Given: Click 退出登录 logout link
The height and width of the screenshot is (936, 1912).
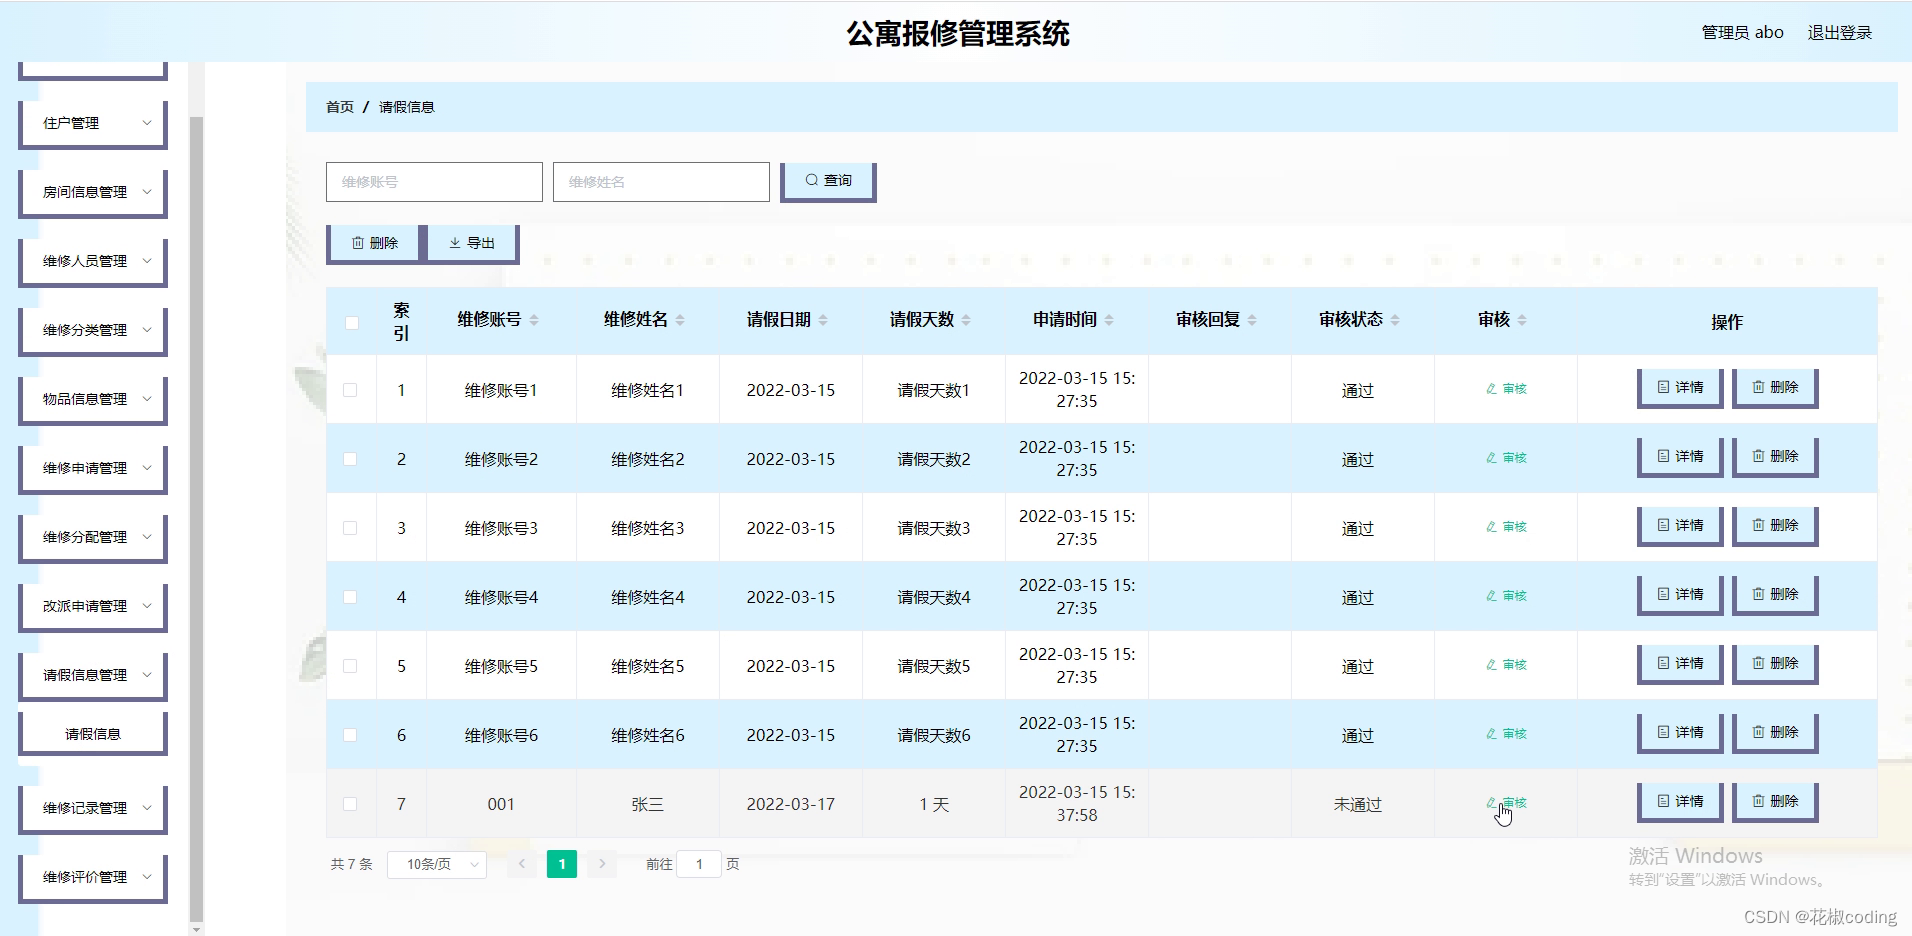Looking at the screenshot, I should [x=1840, y=33].
